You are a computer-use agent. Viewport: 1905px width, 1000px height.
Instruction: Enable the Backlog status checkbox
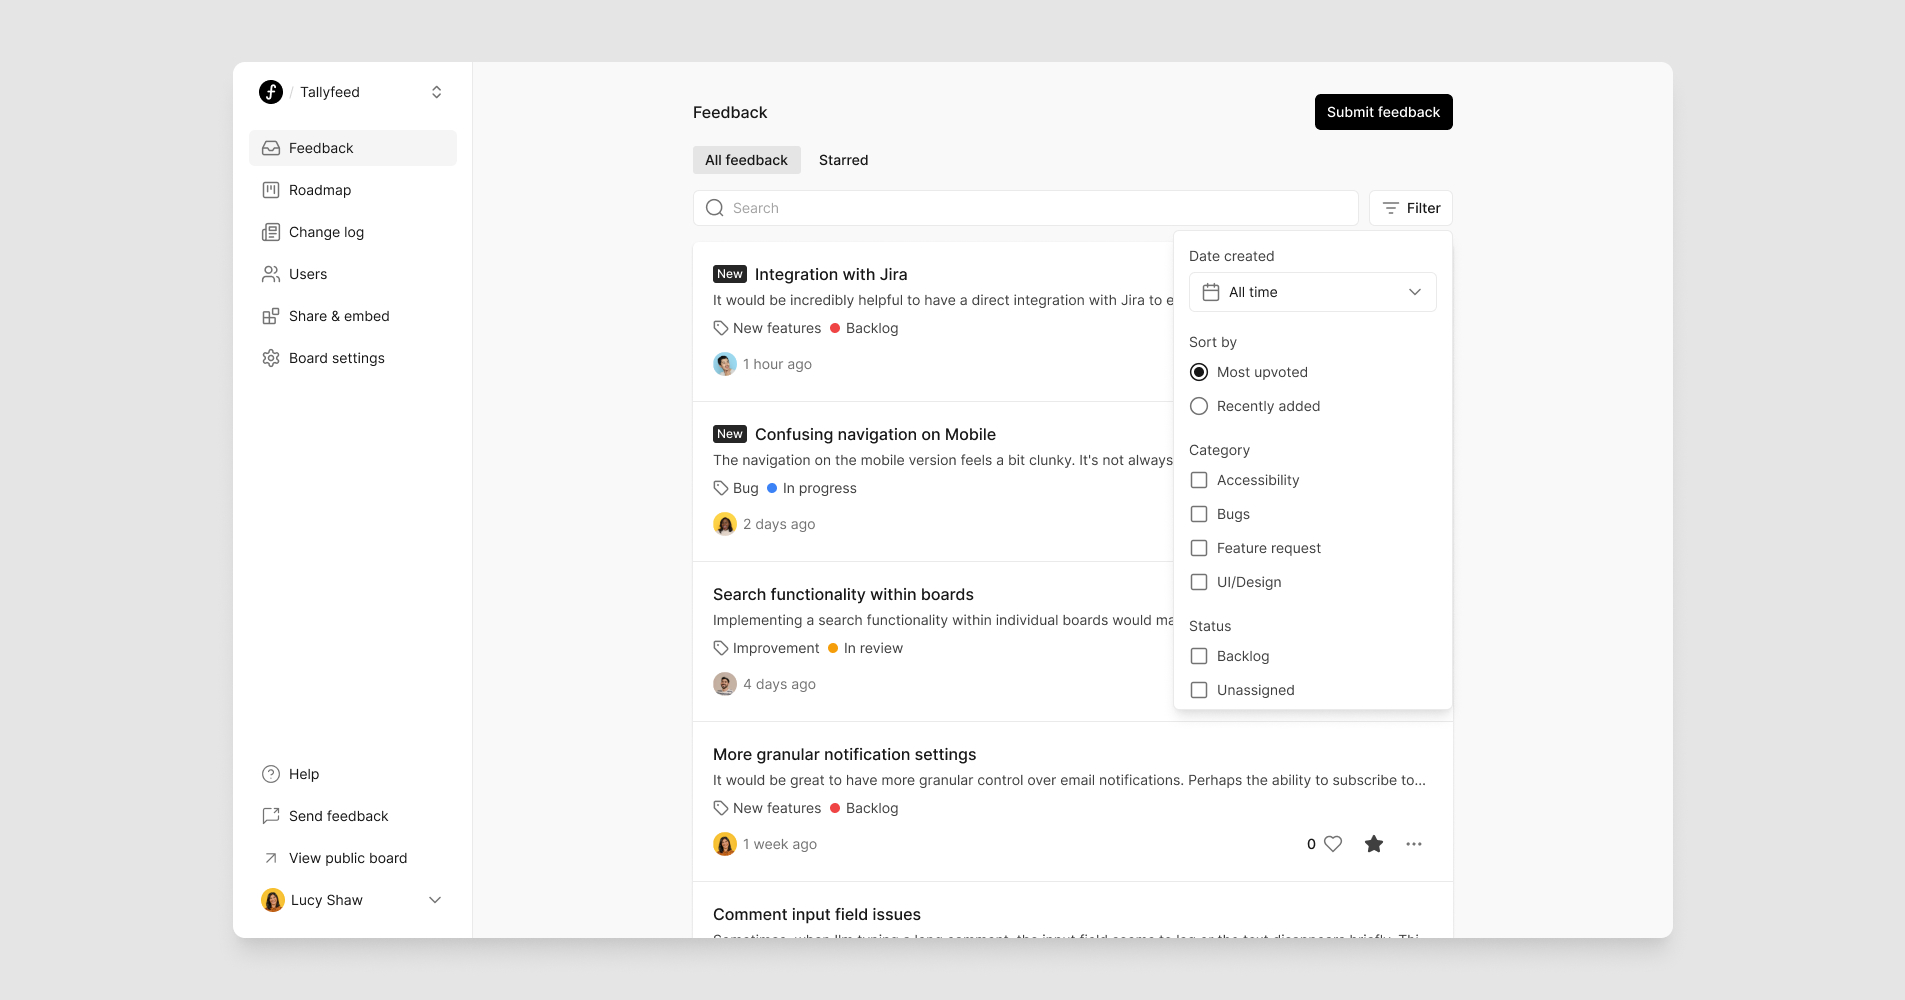1199,656
